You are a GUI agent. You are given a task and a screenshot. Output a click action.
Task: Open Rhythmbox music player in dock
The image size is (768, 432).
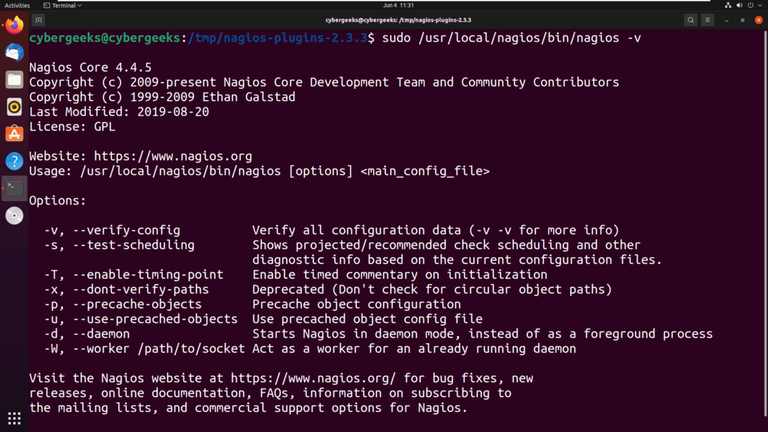click(14, 106)
